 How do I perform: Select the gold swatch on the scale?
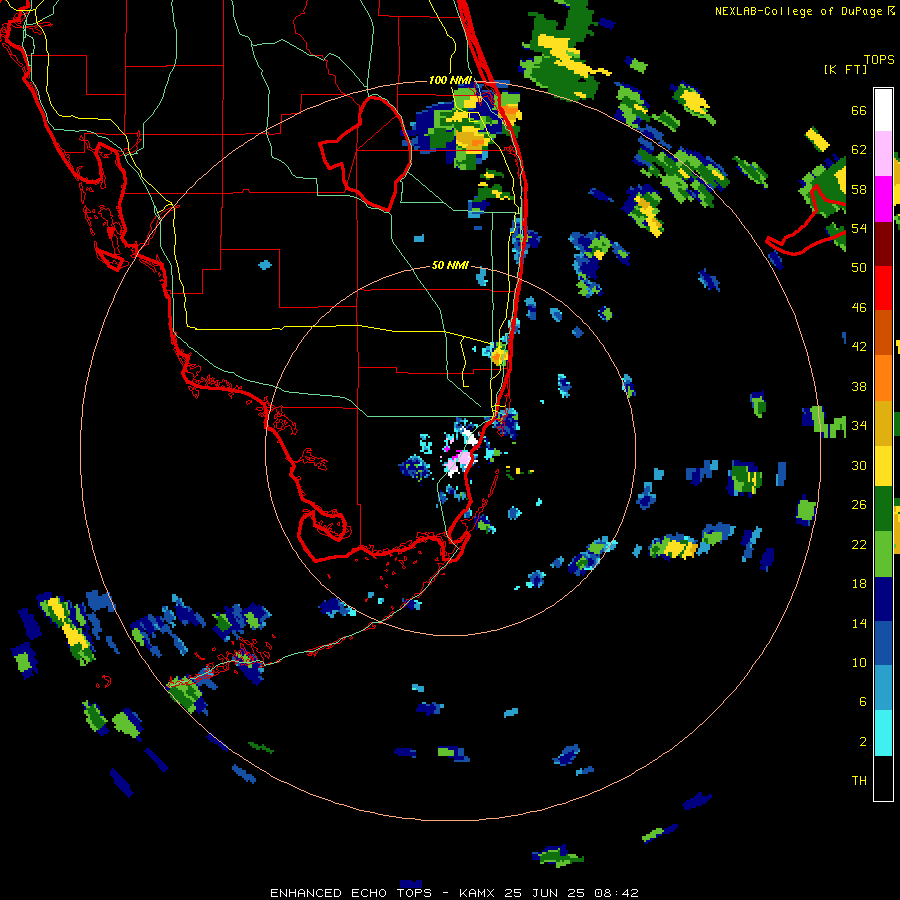pyautogui.click(x=883, y=422)
